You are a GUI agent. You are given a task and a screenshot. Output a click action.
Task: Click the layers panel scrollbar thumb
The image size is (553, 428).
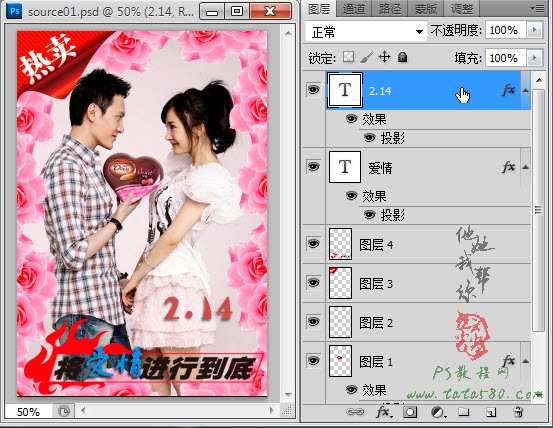click(x=539, y=210)
